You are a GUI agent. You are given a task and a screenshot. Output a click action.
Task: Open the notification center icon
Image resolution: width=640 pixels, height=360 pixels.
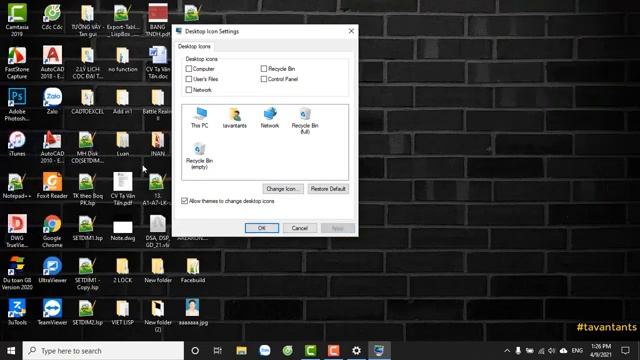click(625, 351)
